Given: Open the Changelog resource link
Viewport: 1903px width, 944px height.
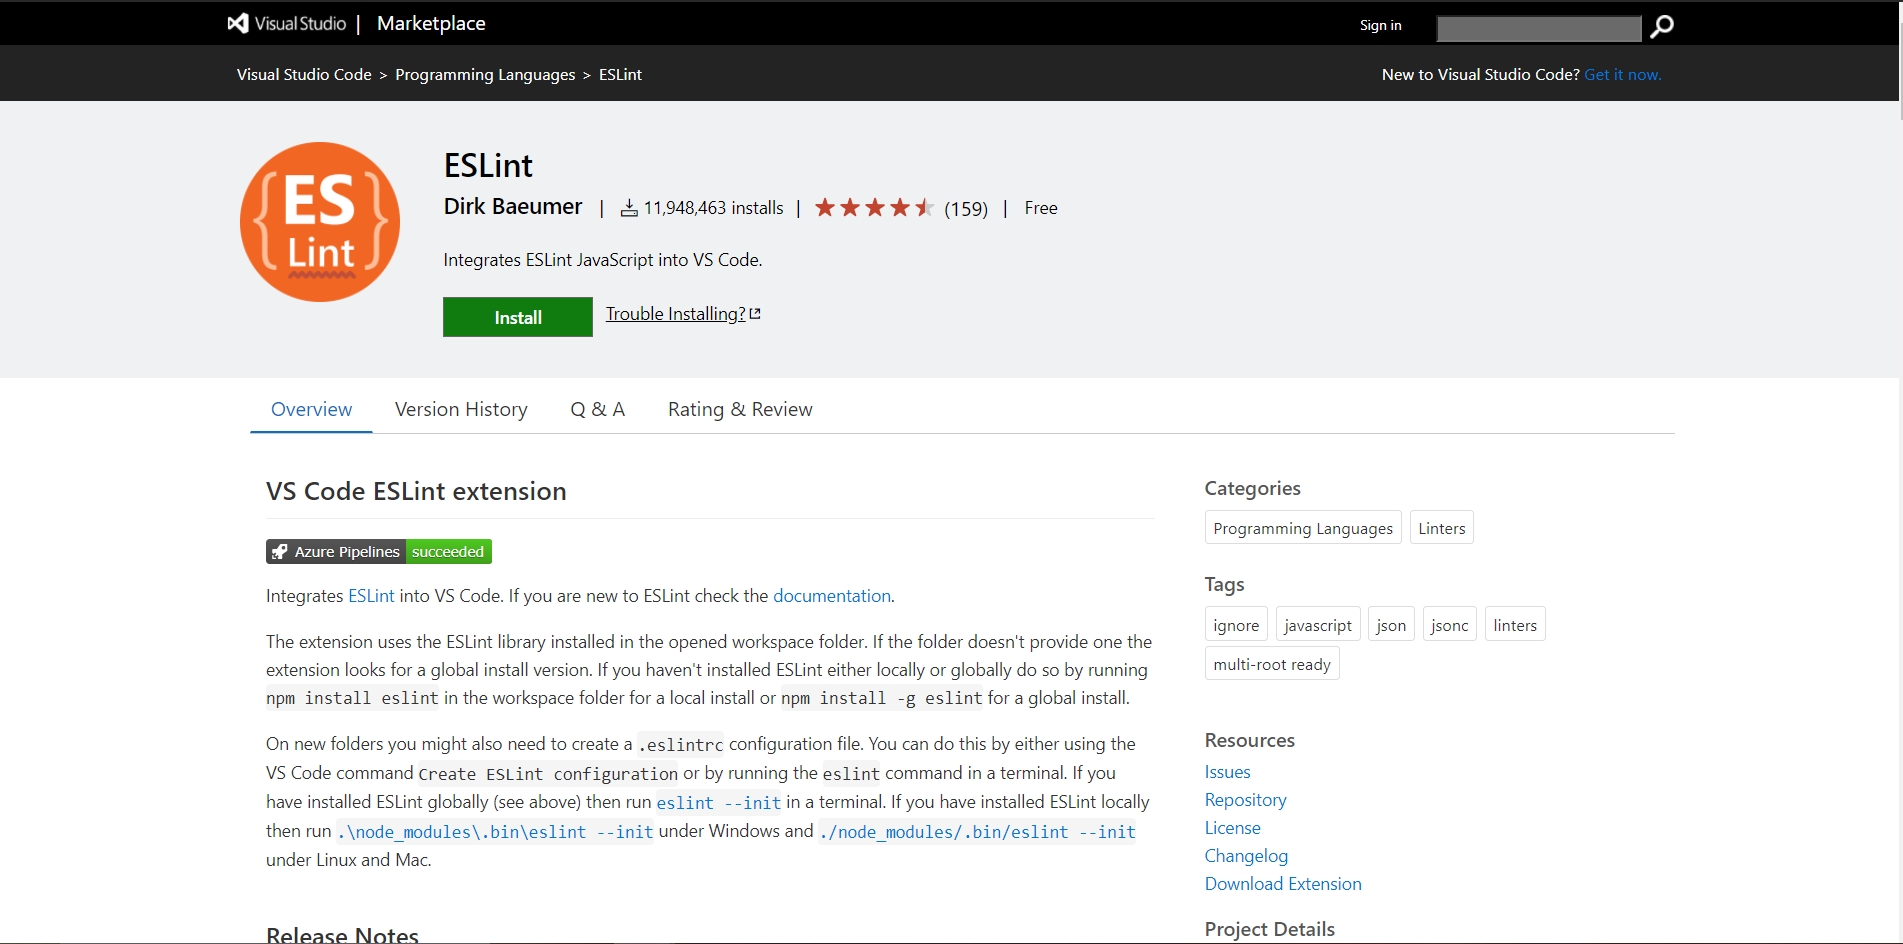Looking at the screenshot, I should pyautogui.click(x=1246, y=856).
